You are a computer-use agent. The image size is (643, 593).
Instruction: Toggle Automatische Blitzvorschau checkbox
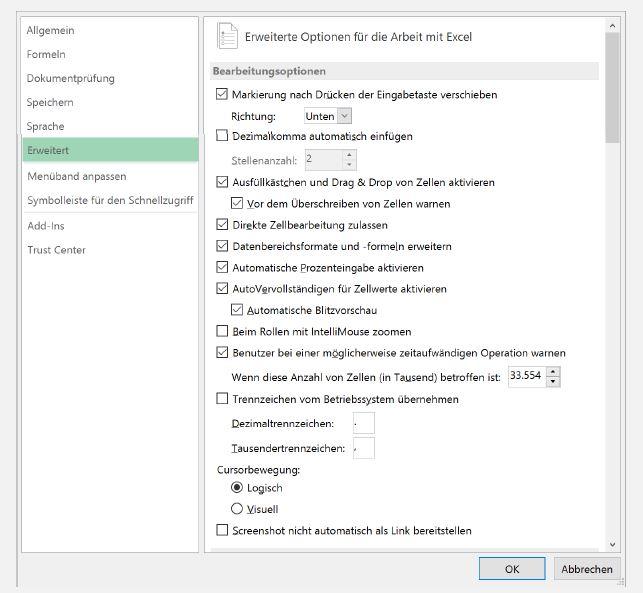click(x=237, y=310)
